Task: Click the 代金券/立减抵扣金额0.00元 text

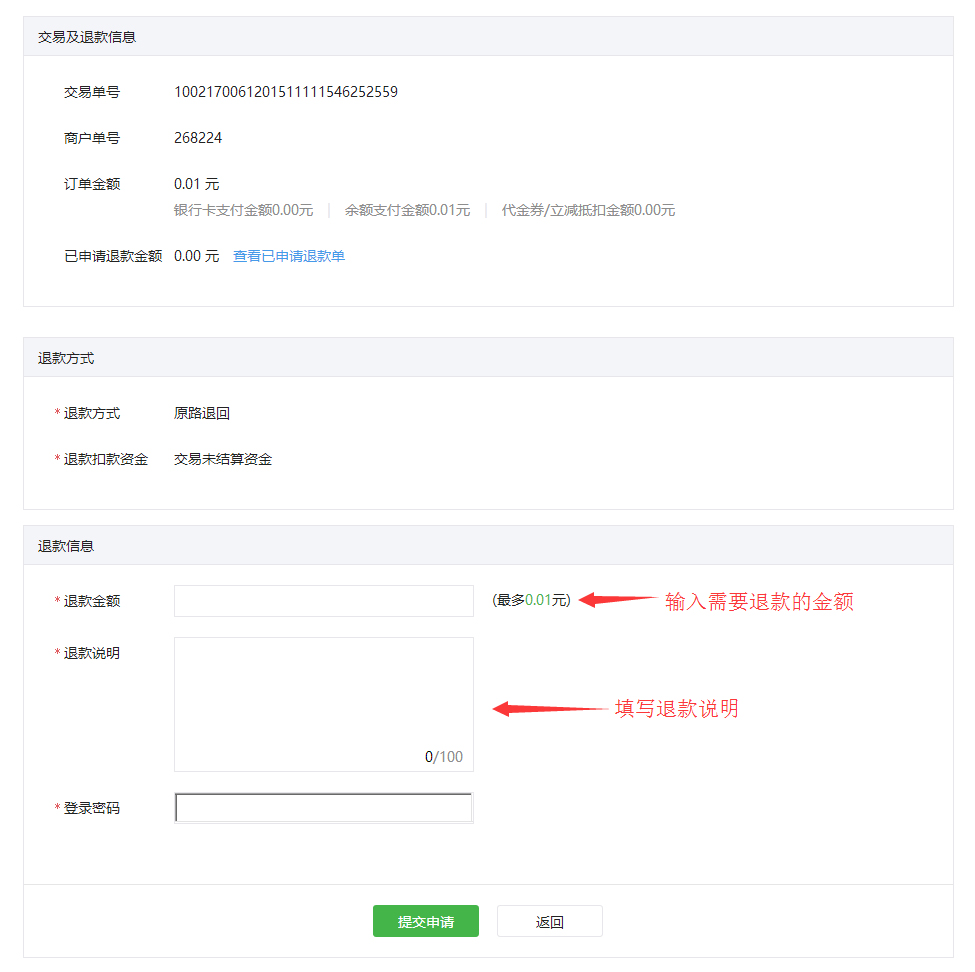Action: [588, 210]
